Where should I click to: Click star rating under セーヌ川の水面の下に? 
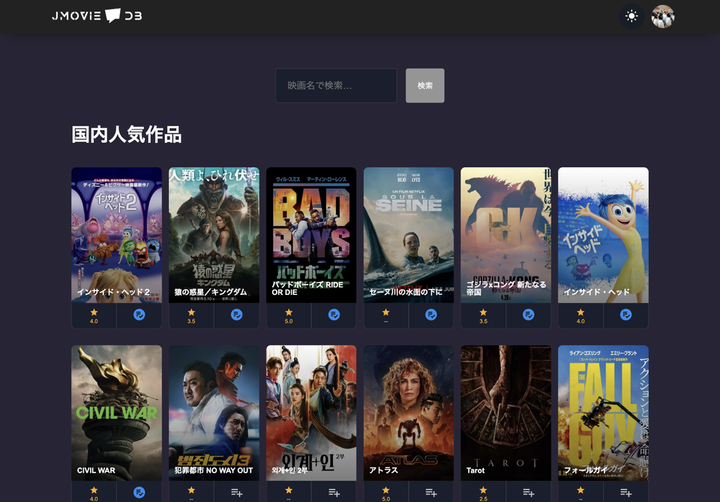click(x=386, y=316)
